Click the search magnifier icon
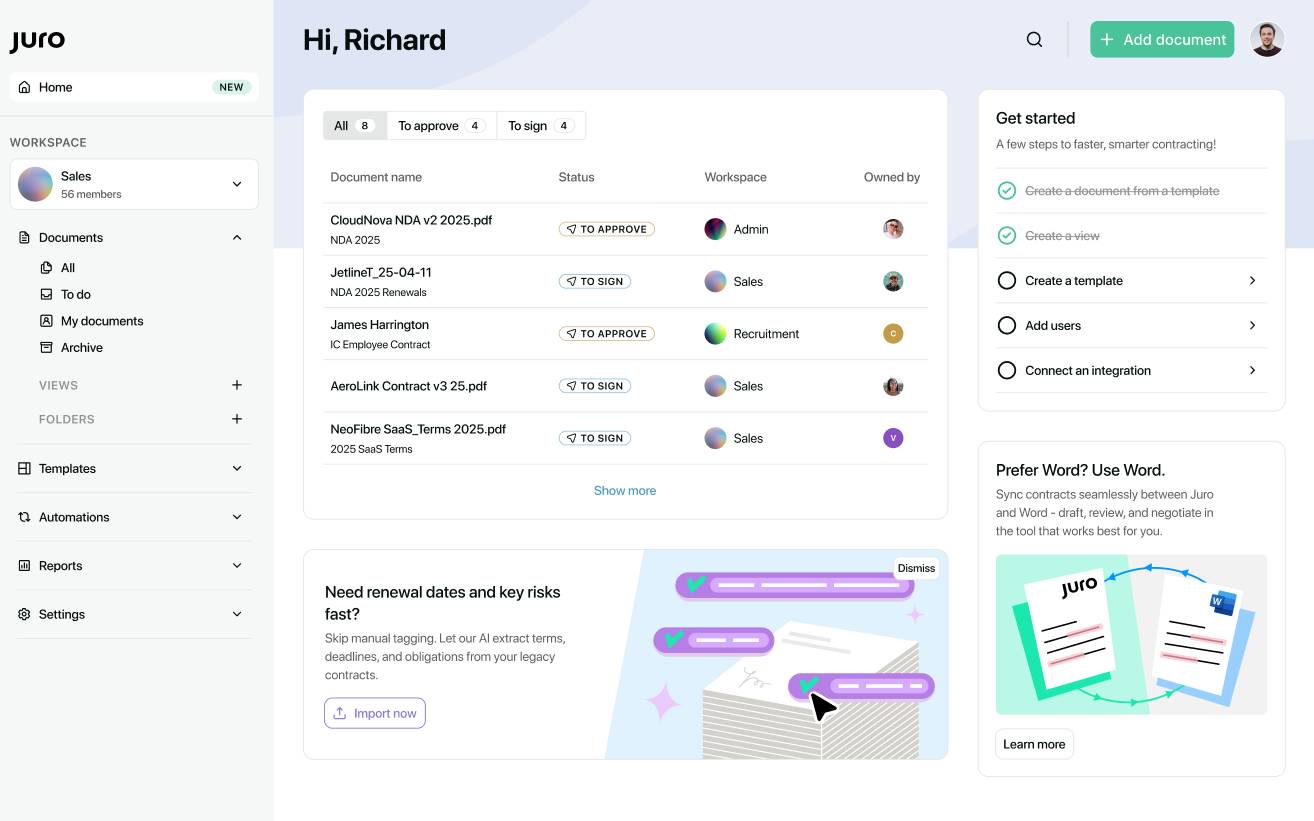The width and height of the screenshot is (1314, 821). click(1034, 40)
